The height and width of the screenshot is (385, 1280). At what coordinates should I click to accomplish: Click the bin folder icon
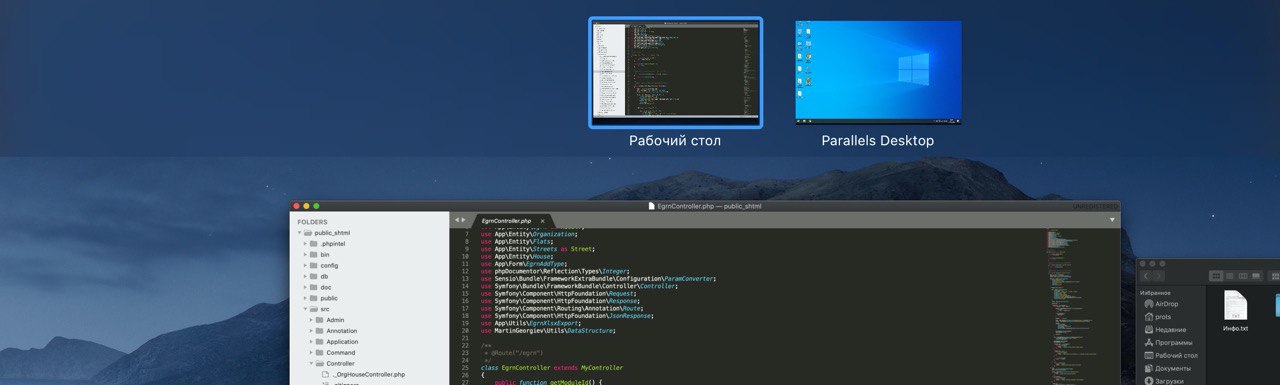tap(314, 254)
